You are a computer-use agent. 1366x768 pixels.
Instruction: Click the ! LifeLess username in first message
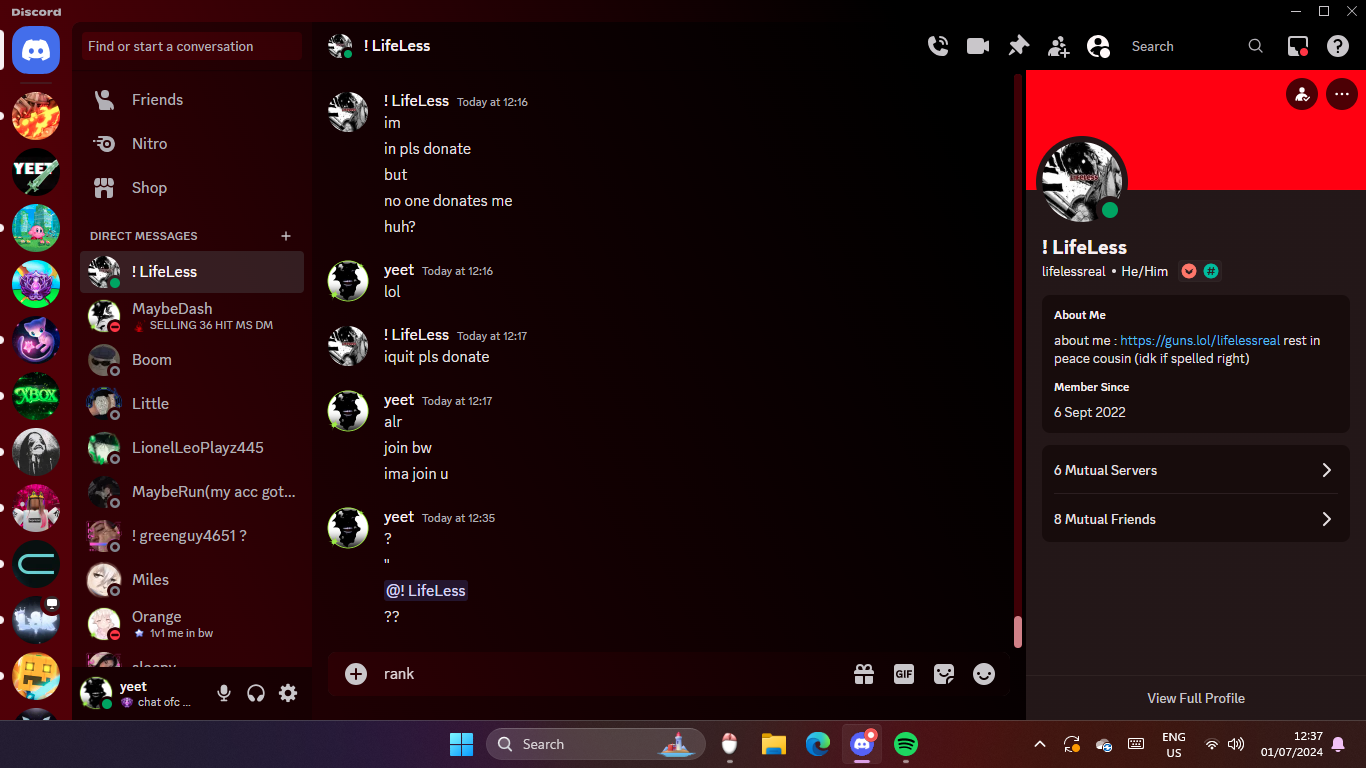click(x=416, y=101)
